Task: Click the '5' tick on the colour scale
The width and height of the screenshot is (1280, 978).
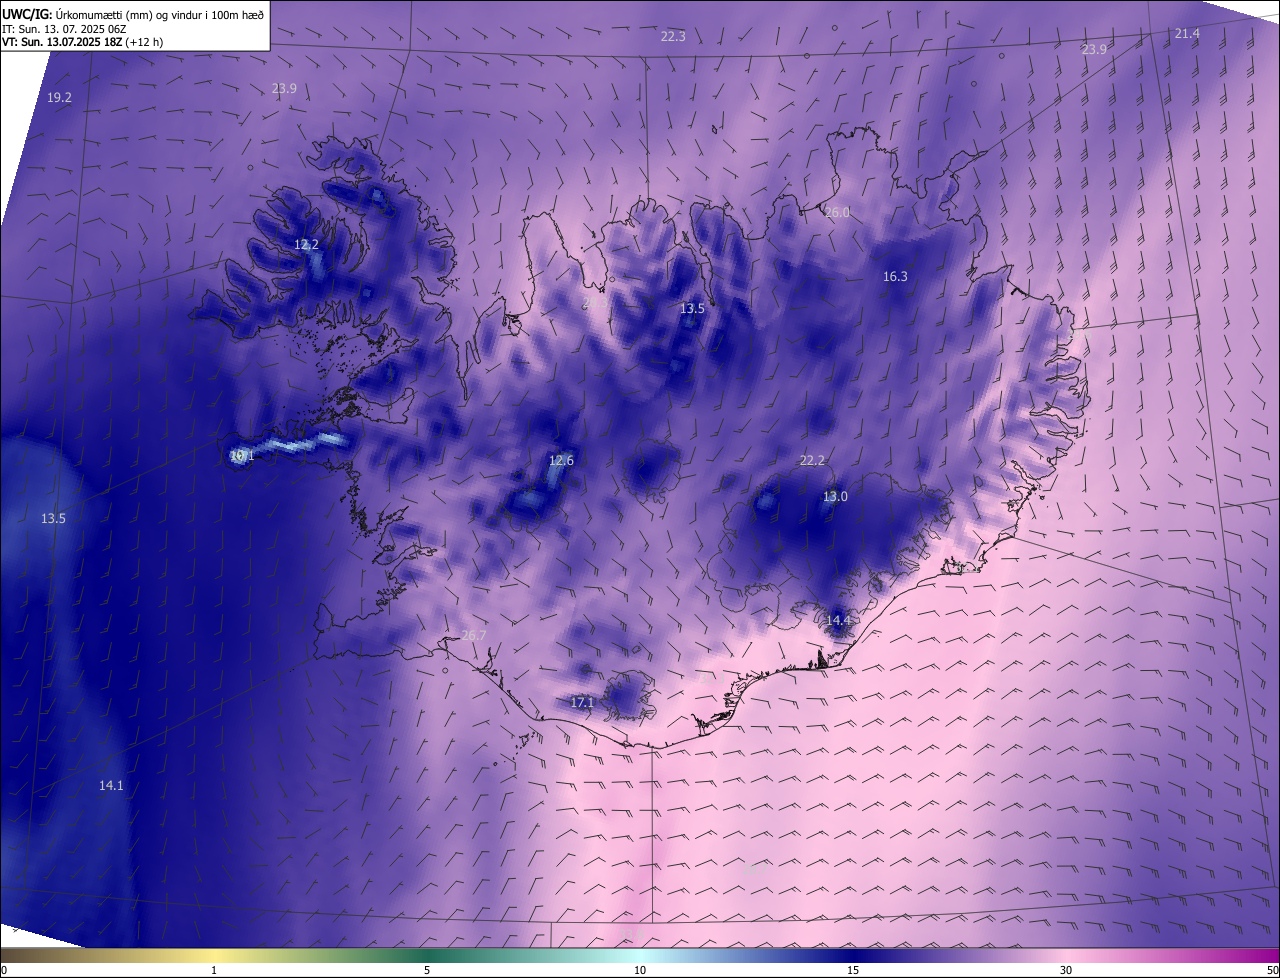Action: tap(427, 970)
